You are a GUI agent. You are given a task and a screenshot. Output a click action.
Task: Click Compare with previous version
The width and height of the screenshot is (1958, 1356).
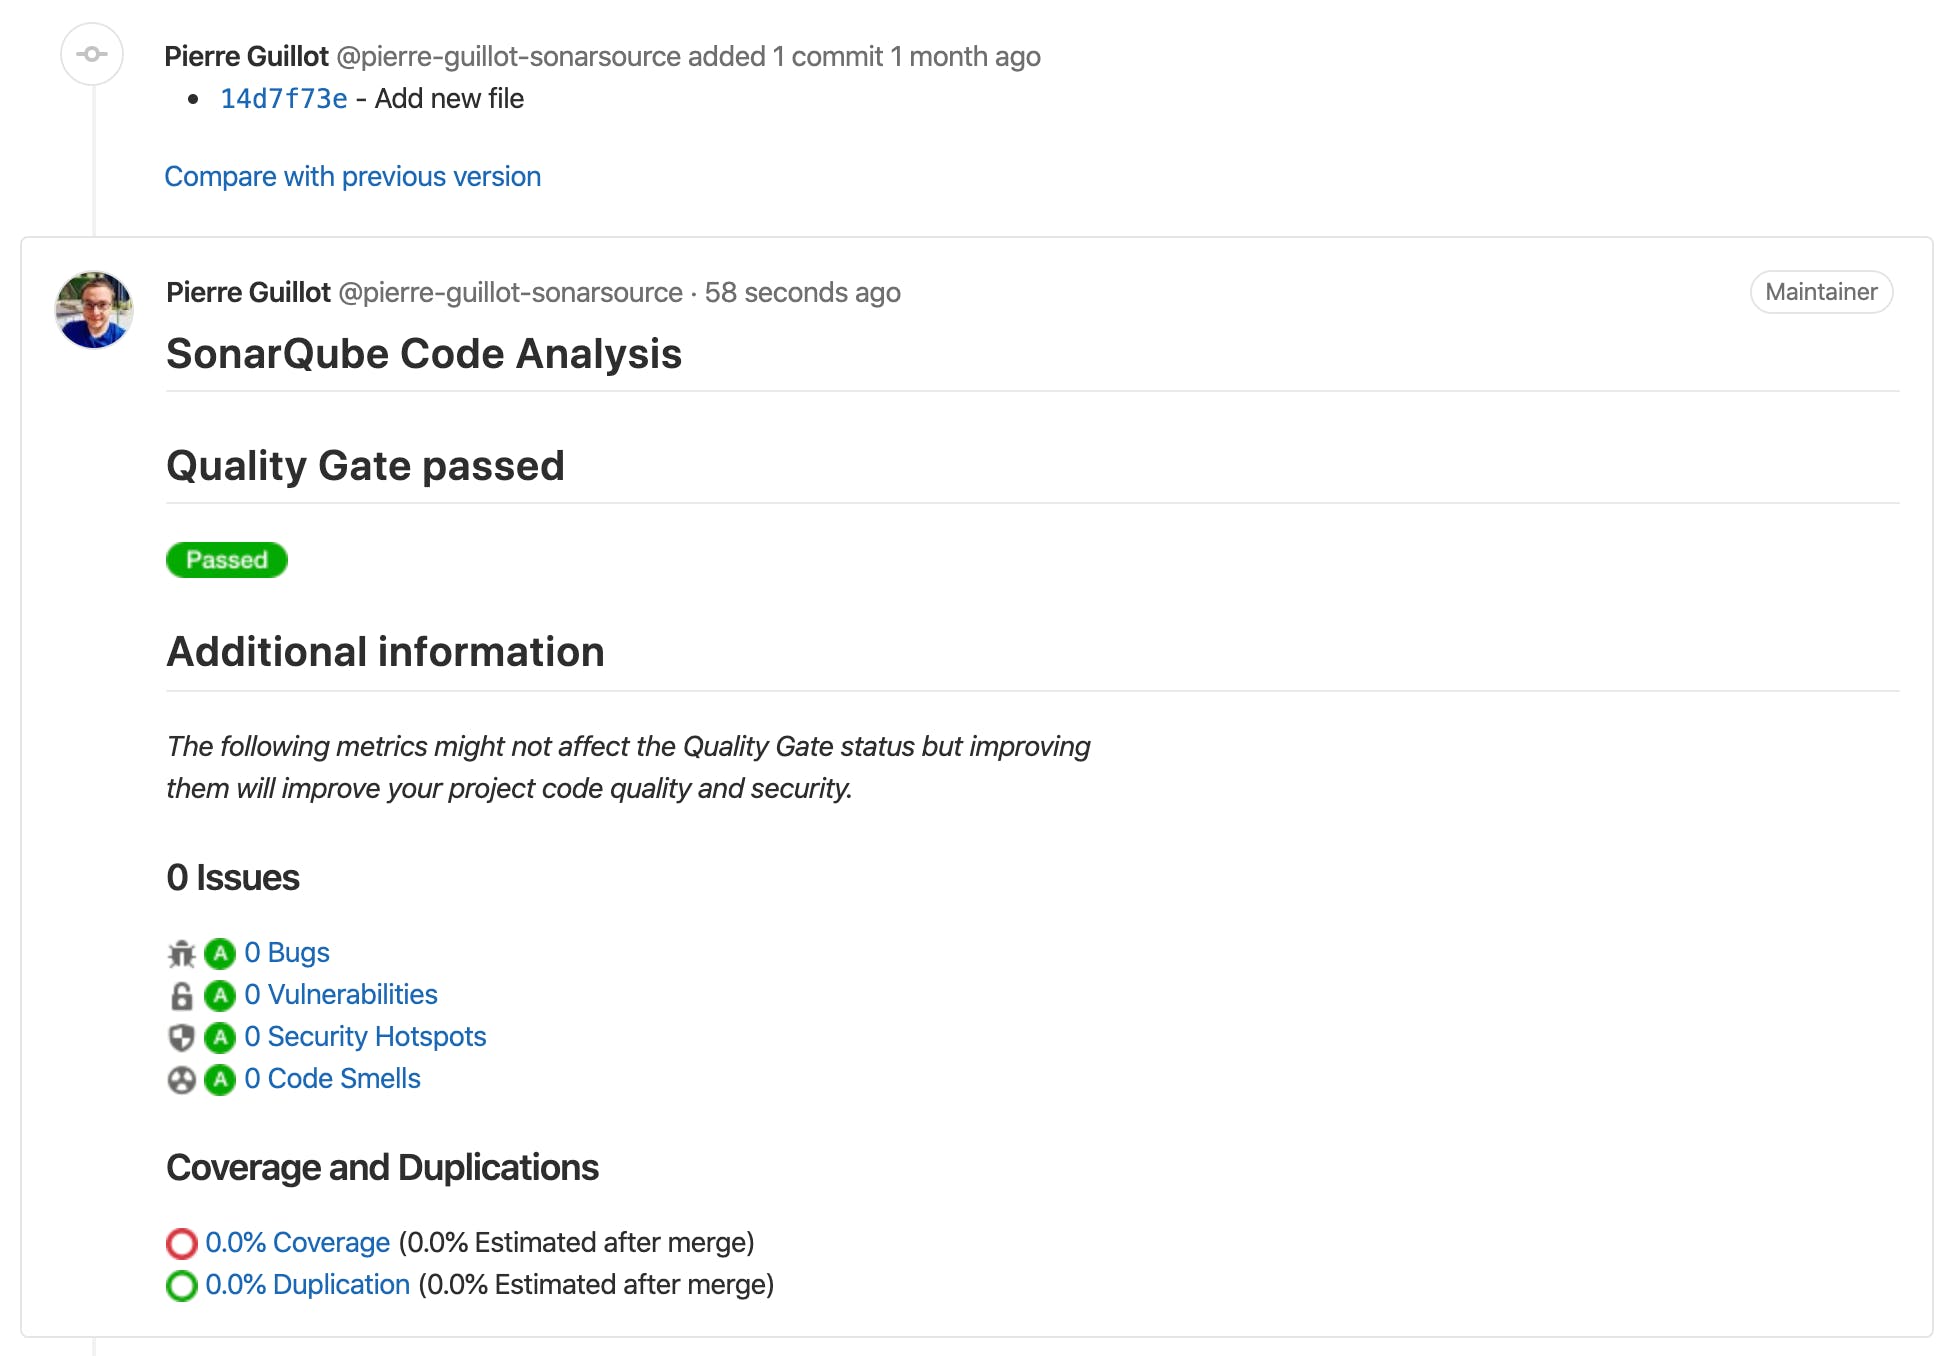tap(352, 177)
